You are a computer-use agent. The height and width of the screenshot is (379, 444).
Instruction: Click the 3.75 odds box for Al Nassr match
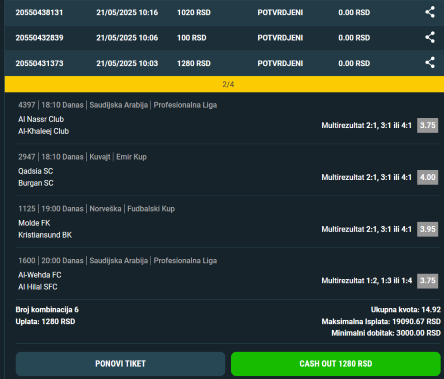pos(427,125)
